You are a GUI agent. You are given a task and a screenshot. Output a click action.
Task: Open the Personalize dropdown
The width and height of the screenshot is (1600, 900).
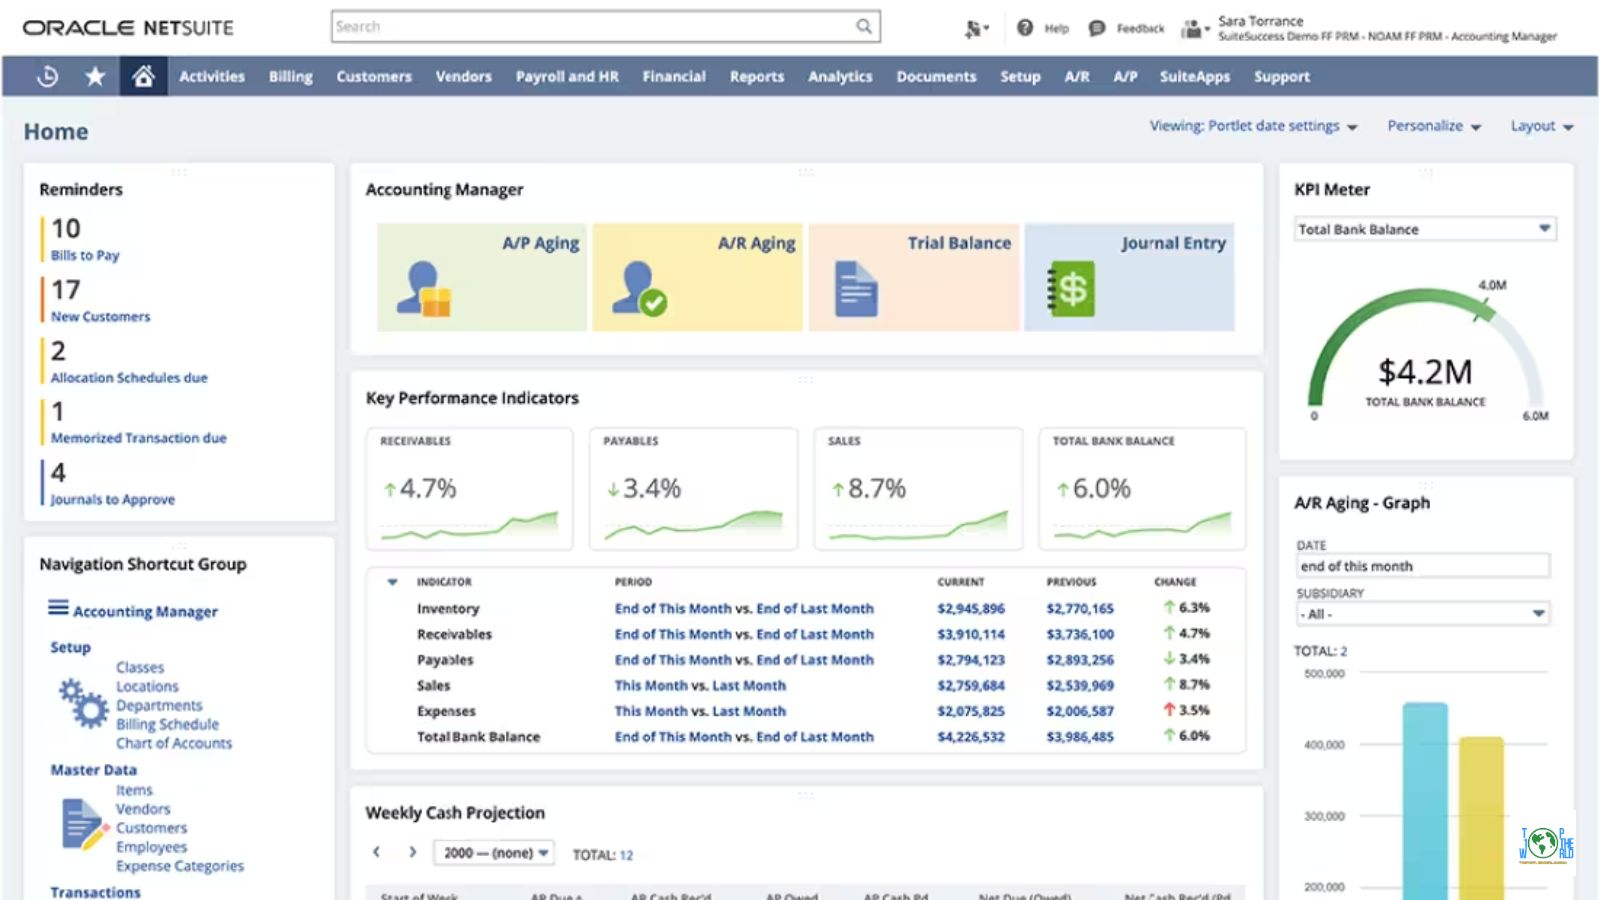tap(1434, 126)
